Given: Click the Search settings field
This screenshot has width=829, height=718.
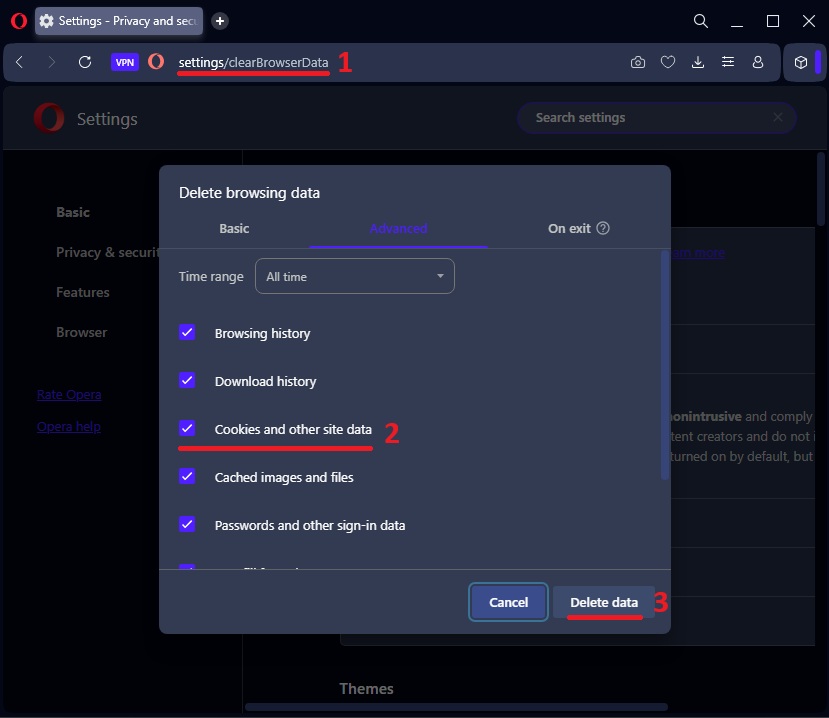Looking at the screenshot, I should click(650, 118).
